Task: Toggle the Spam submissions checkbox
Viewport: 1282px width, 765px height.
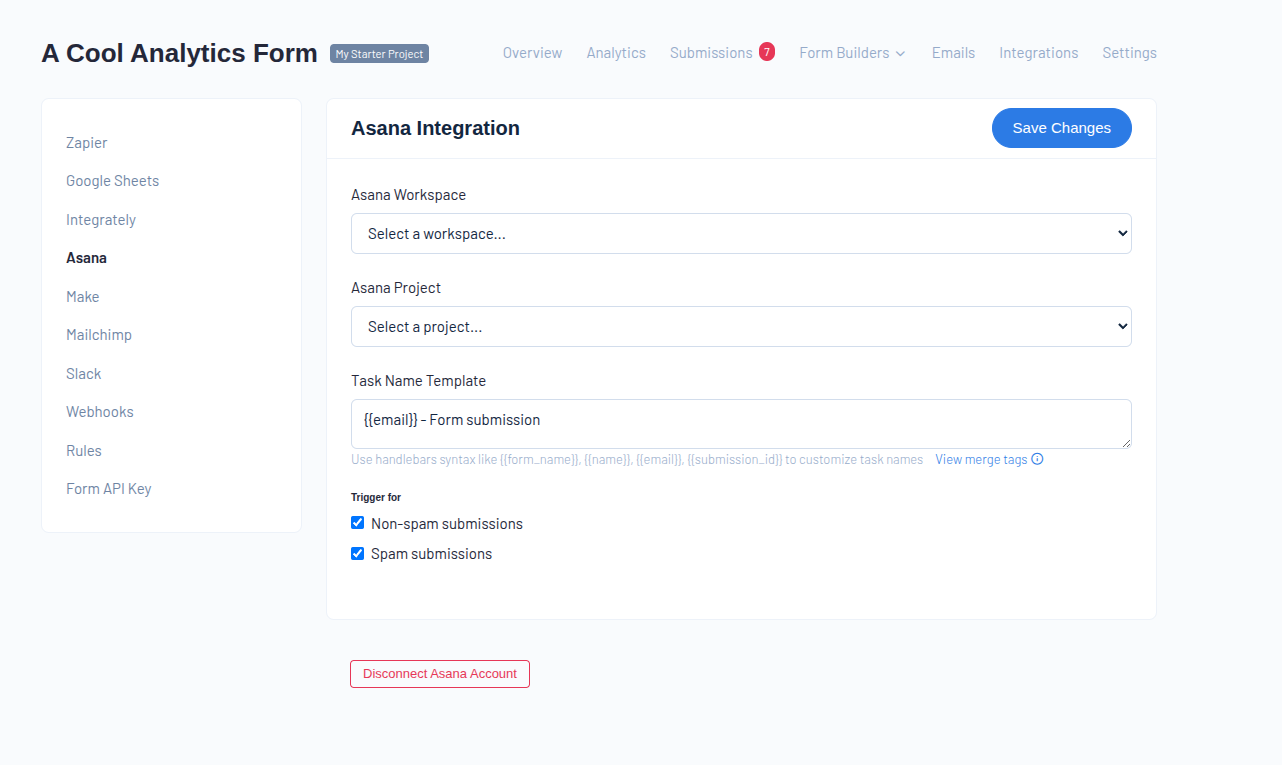Action: coord(357,553)
